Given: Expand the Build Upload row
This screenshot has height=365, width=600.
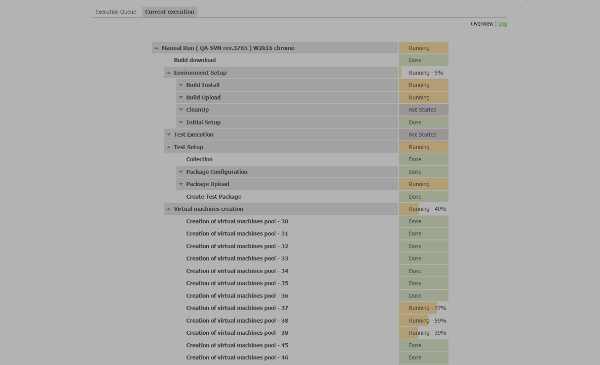Looking at the screenshot, I should [181, 97].
